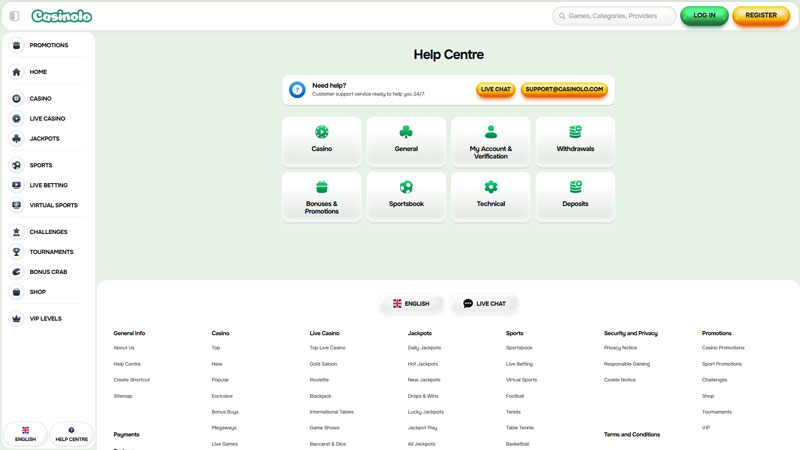Open Bonuses & Promotions help card
800x450 pixels.
pos(321,196)
